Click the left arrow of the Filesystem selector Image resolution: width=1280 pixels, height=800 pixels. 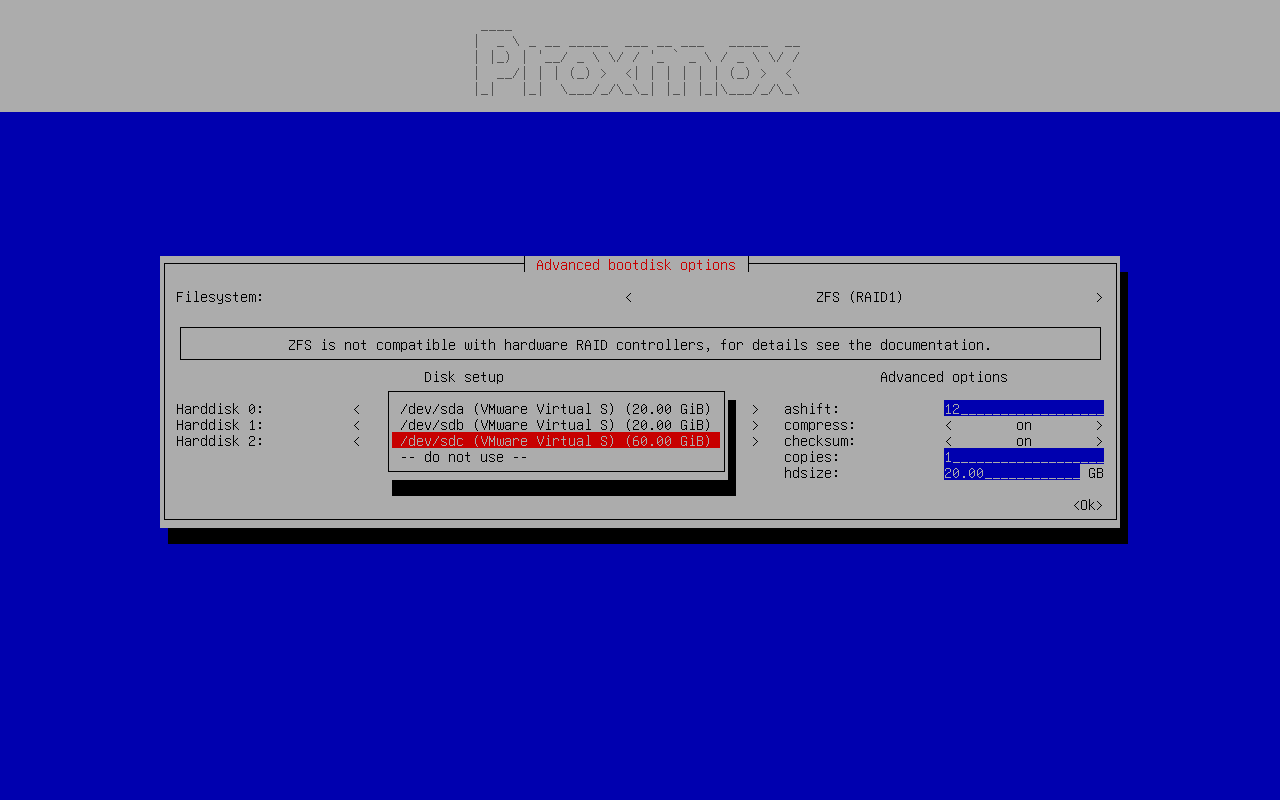coord(628,297)
